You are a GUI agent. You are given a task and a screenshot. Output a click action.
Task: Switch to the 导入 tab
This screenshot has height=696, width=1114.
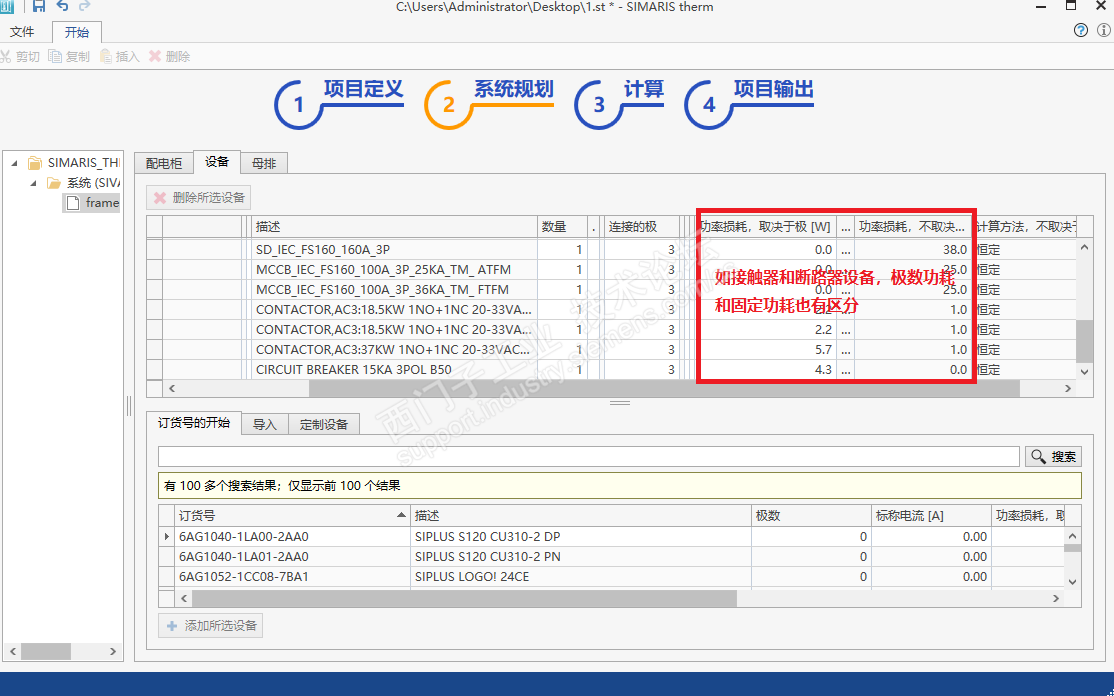(x=264, y=425)
